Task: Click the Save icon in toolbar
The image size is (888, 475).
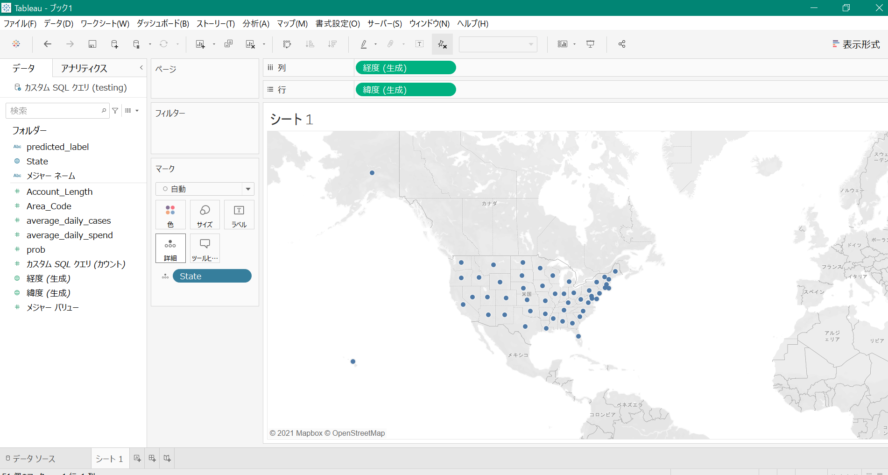Action: click(92, 44)
